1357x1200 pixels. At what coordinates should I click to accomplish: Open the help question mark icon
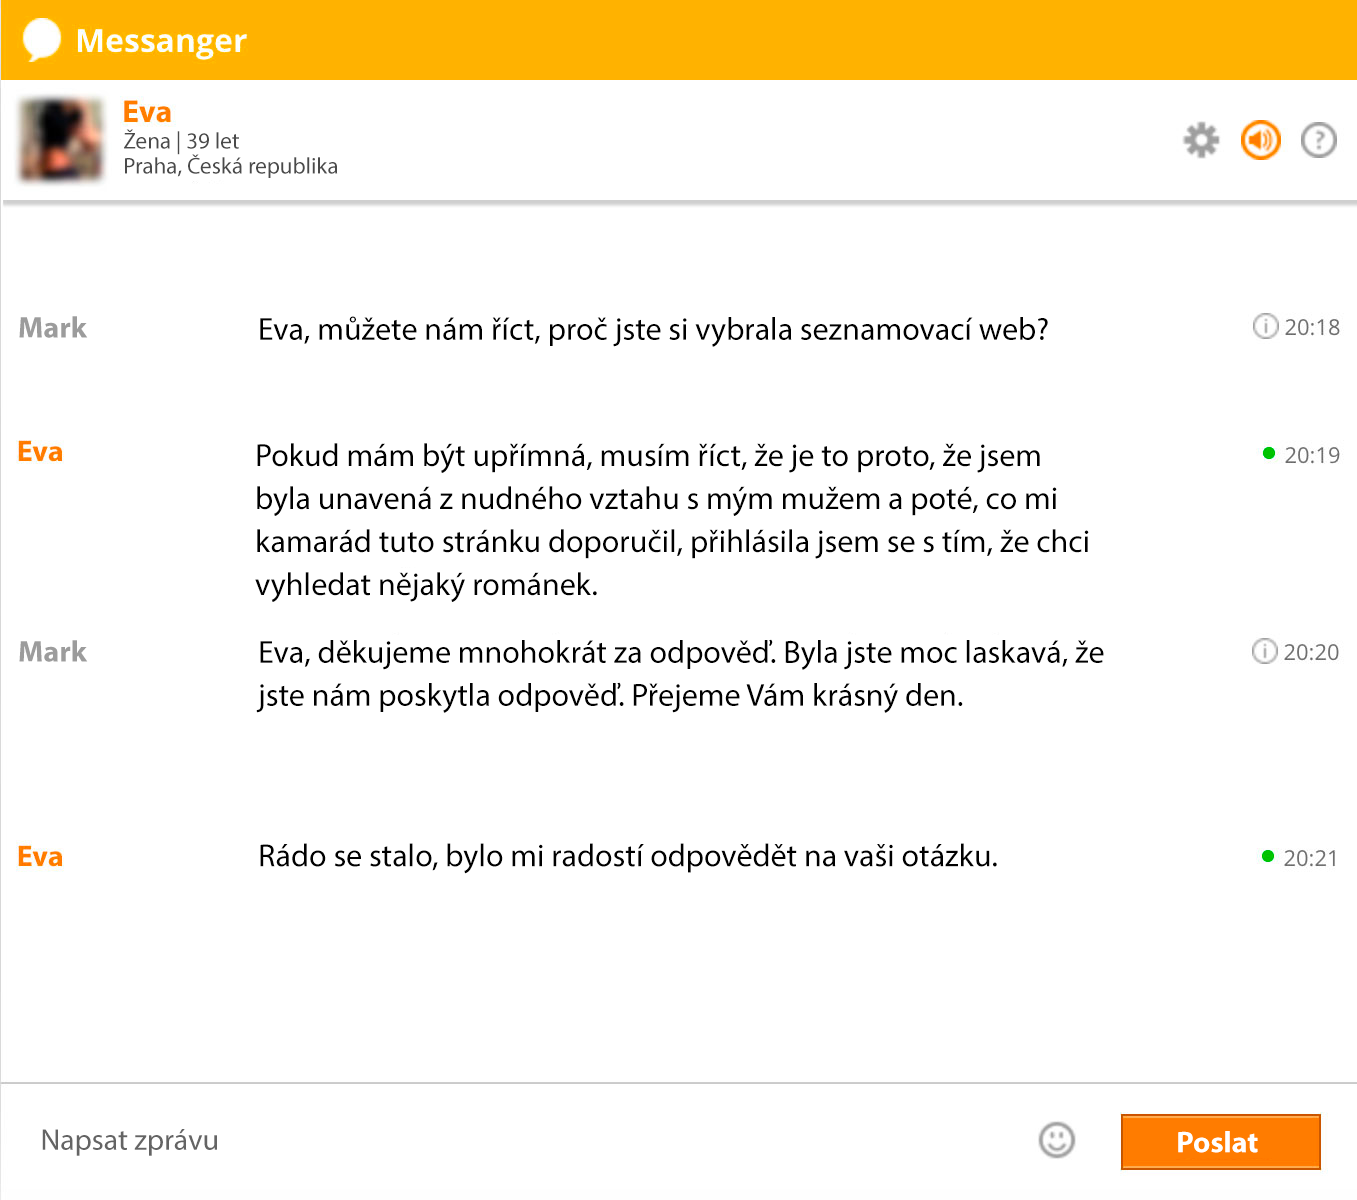tap(1318, 140)
